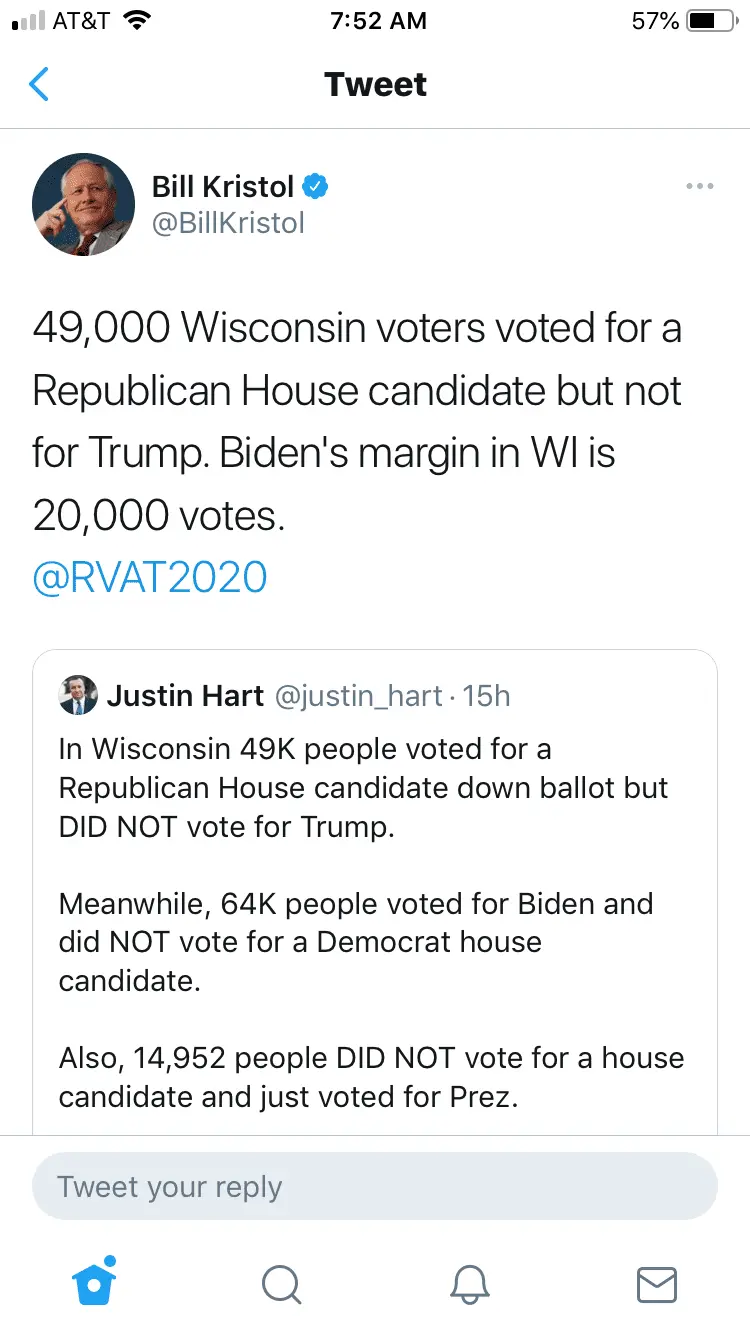Open the Notifications bell tab
Image resolution: width=750 pixels, height=1334 pixels.
tap(469, 1284)
